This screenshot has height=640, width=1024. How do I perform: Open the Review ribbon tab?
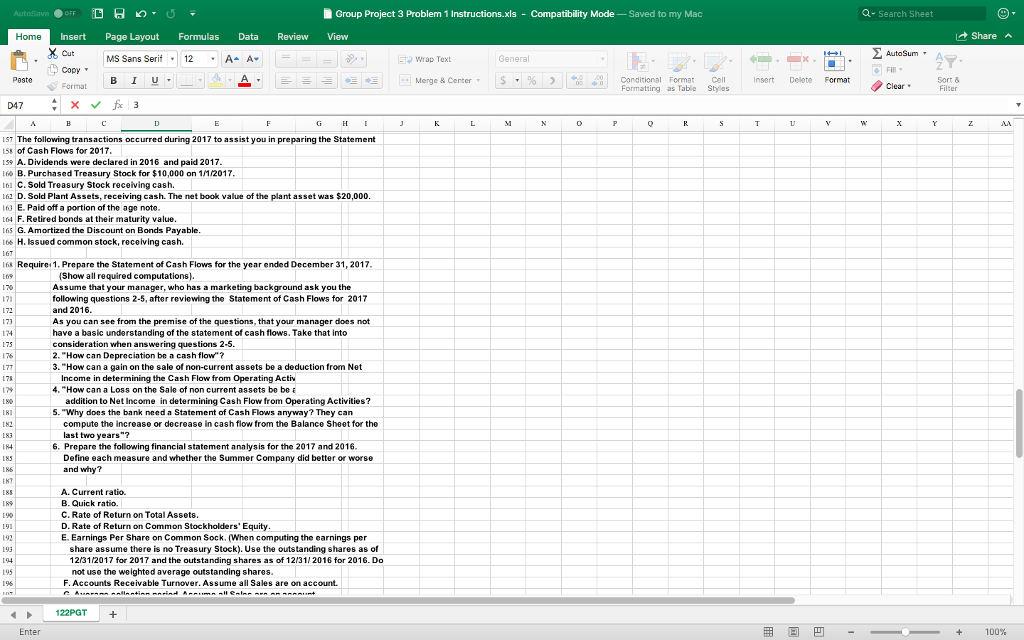click(293, 37)
